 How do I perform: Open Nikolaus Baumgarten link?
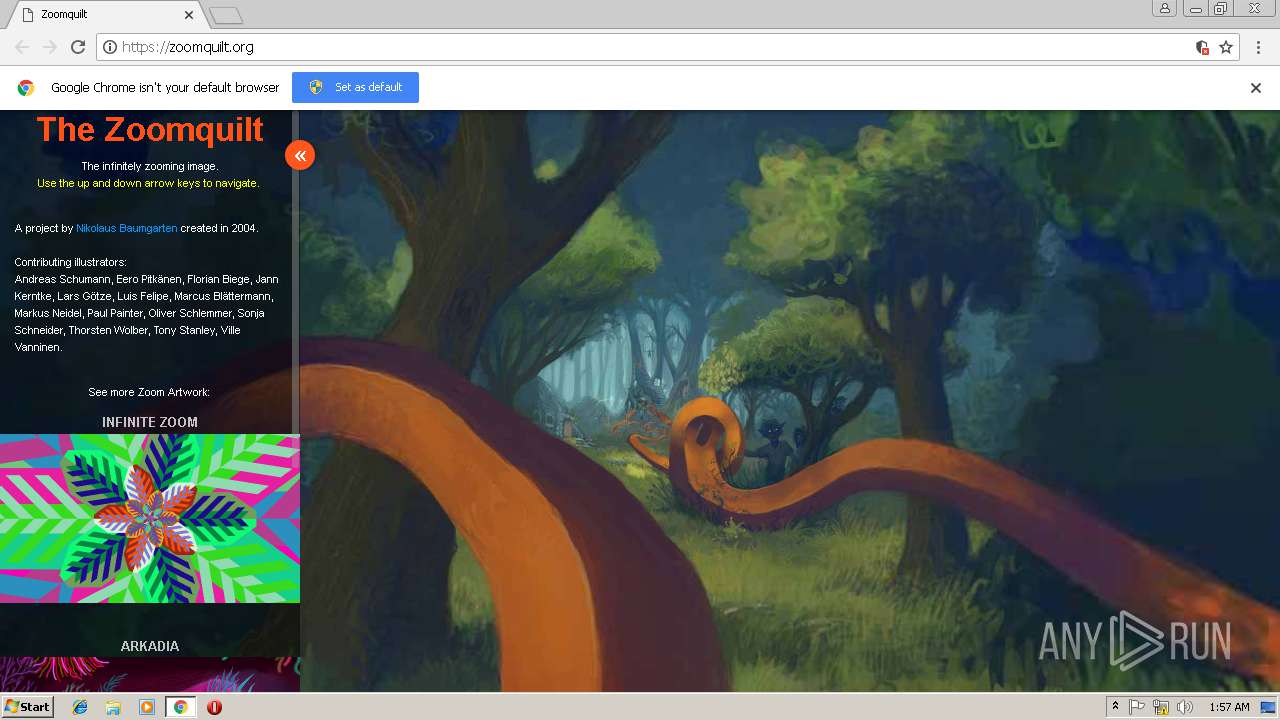[x=127, y=228]
